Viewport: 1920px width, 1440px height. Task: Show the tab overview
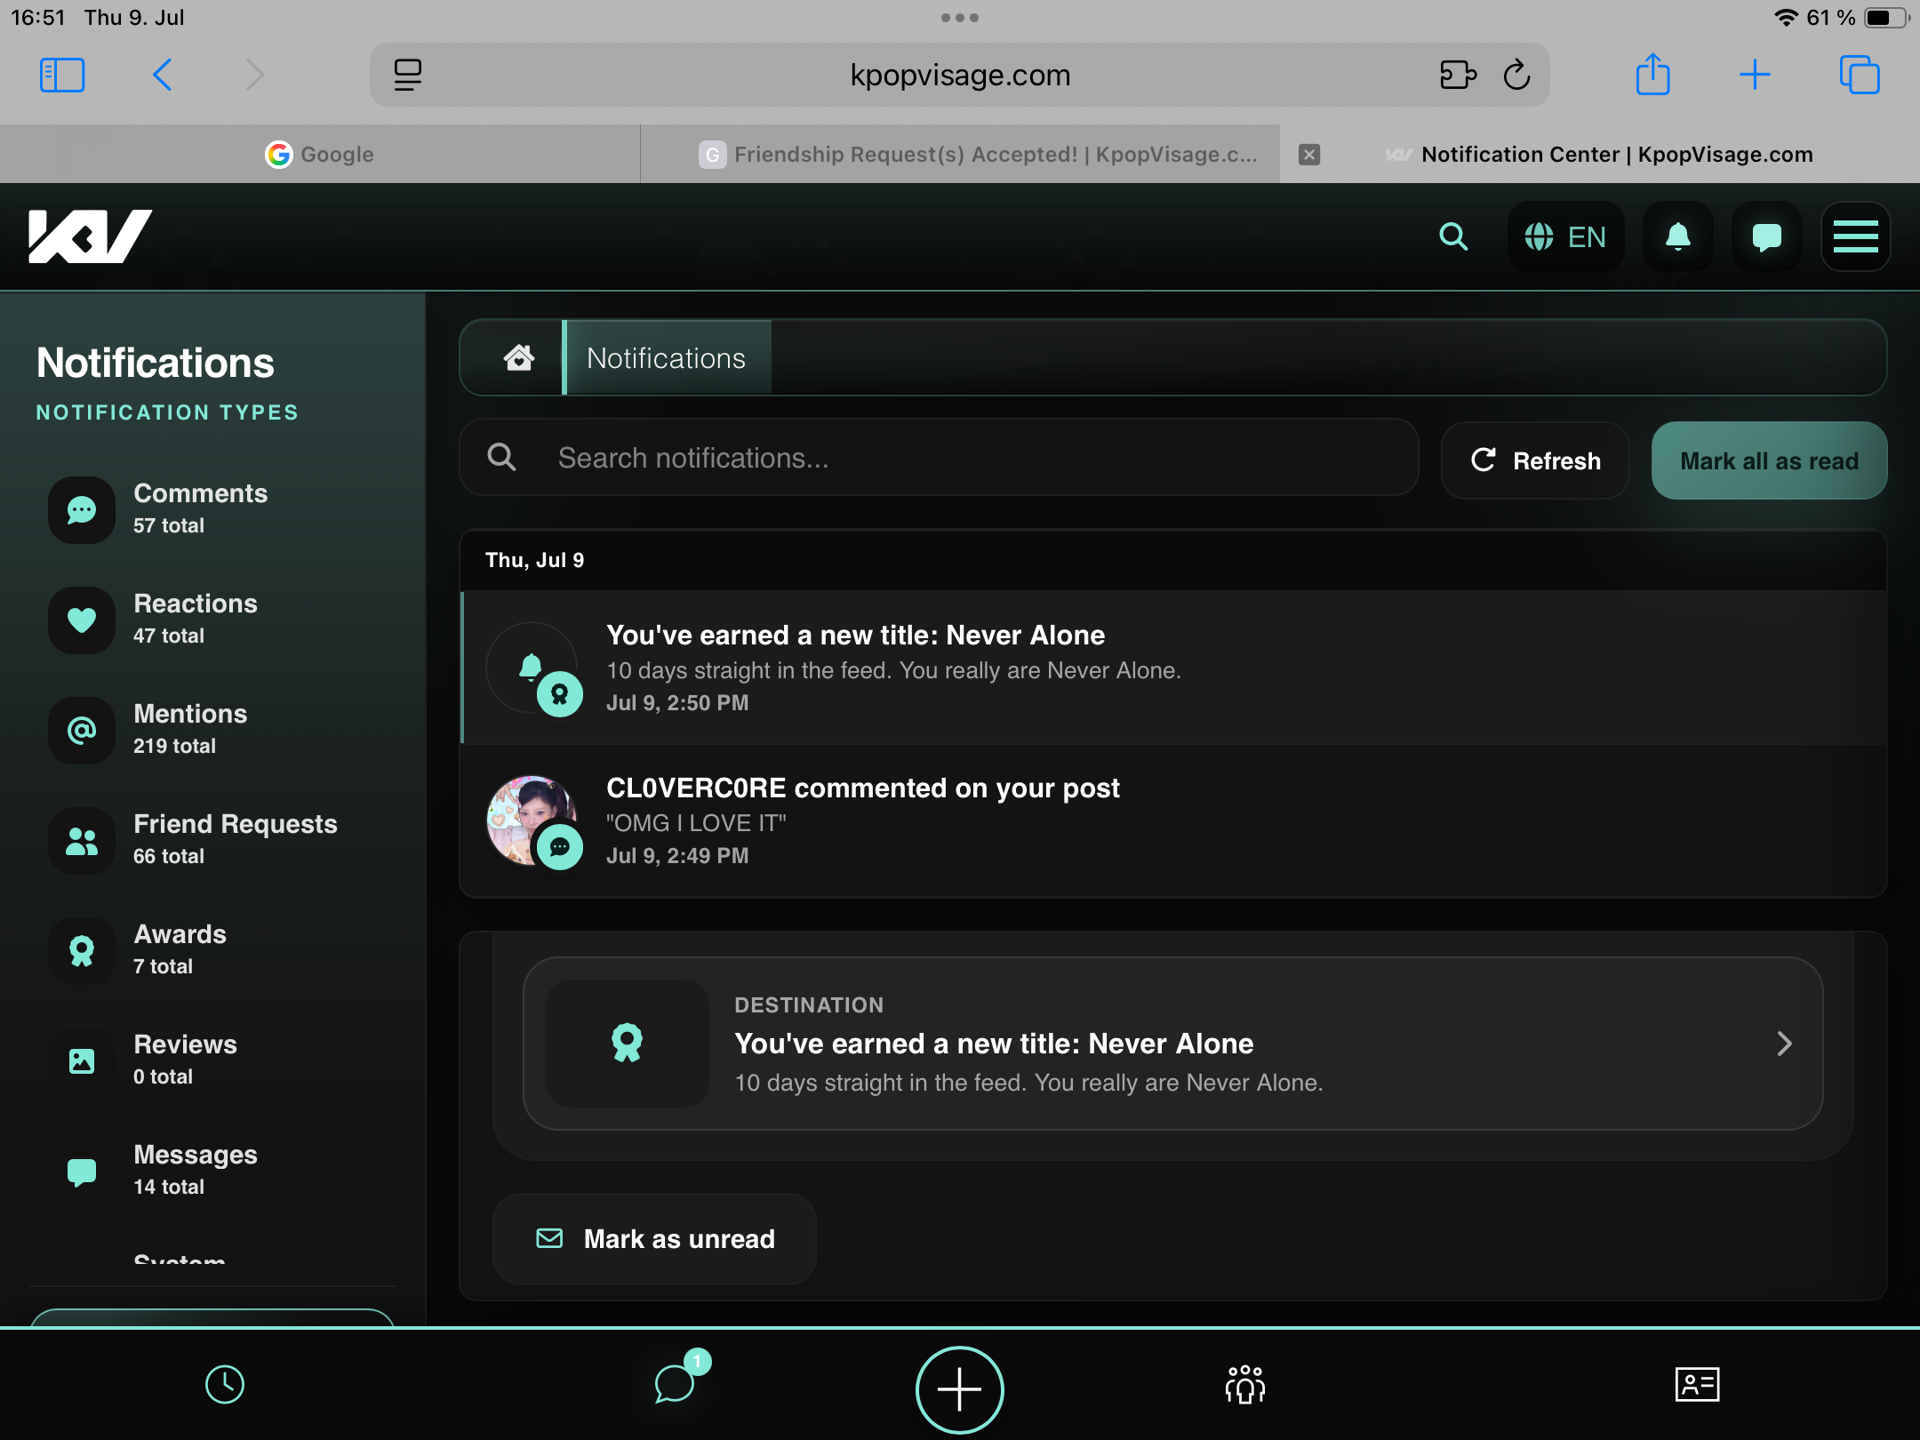[1859, 75]
